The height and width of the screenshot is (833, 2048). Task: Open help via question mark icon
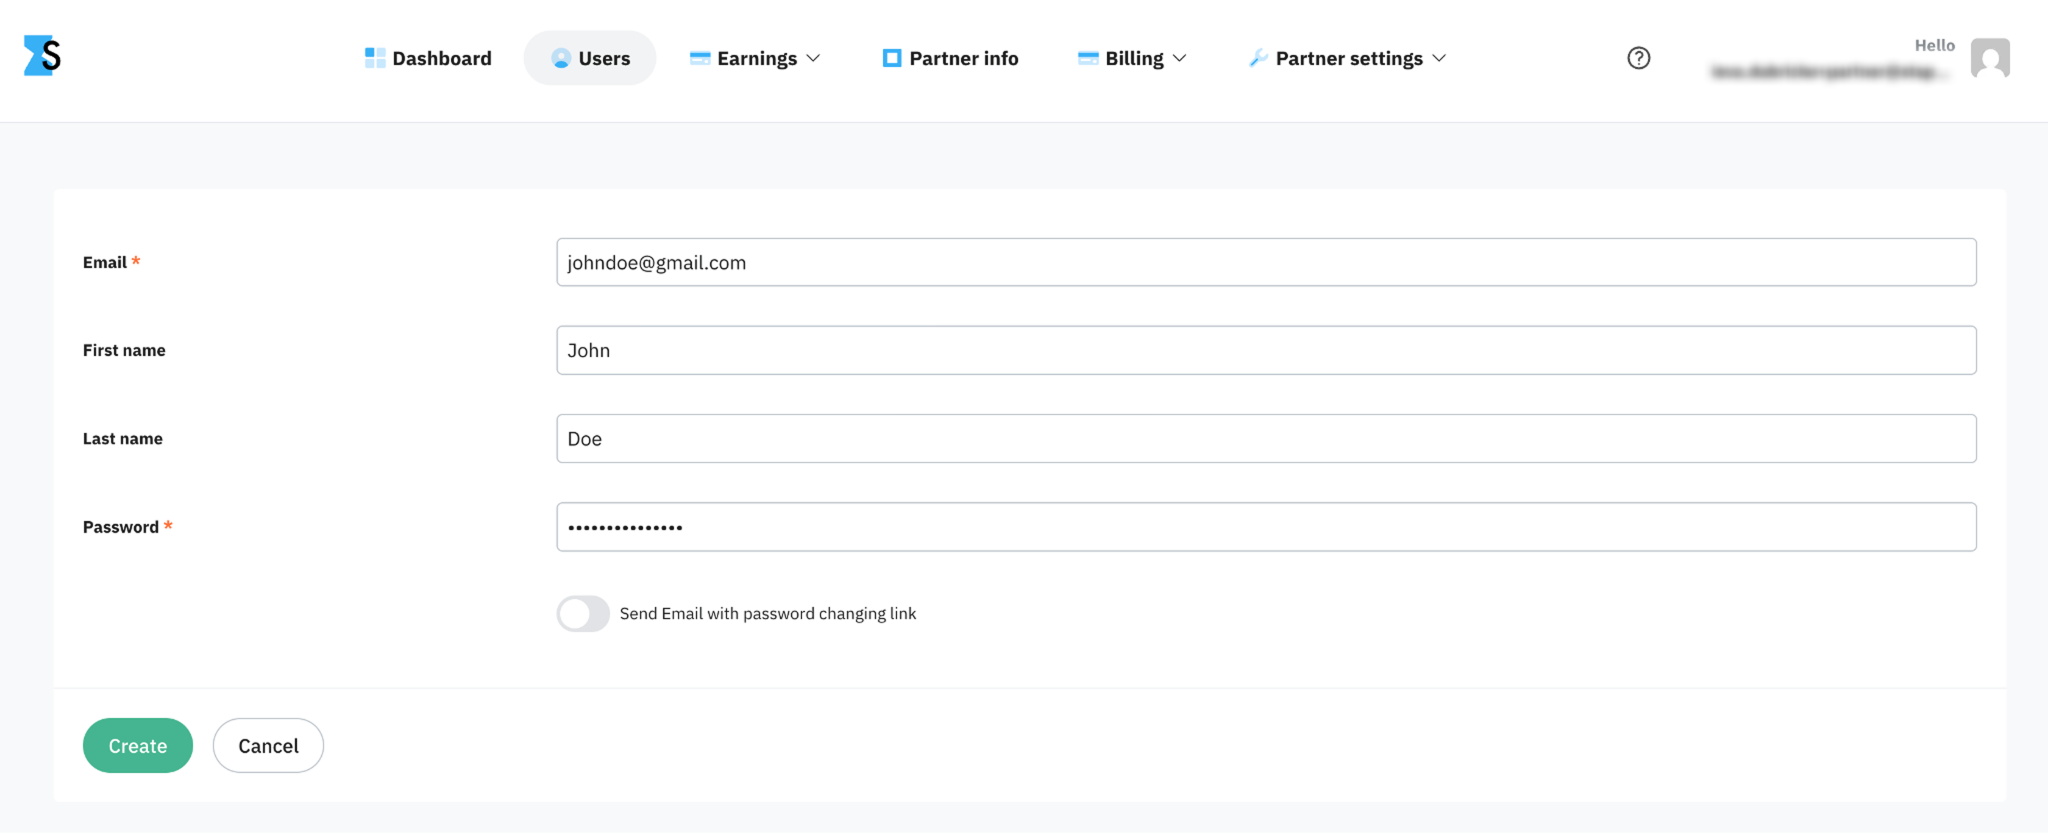(1639, 58)
